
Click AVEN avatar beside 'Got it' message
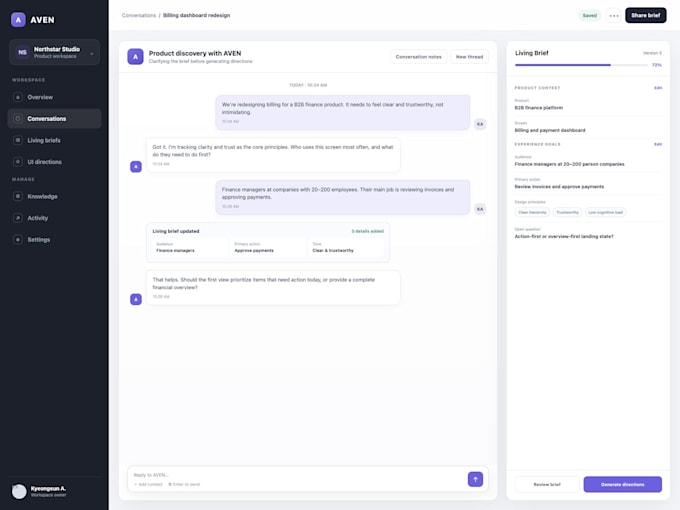coord(136,167)
